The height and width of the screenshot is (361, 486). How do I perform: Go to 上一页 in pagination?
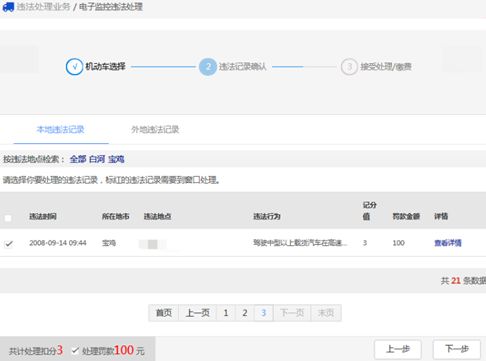point(198,313)
